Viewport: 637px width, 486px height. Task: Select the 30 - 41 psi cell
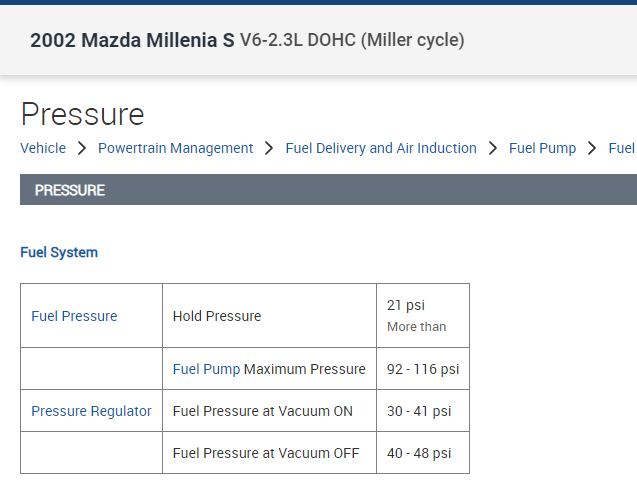point(419,411)
